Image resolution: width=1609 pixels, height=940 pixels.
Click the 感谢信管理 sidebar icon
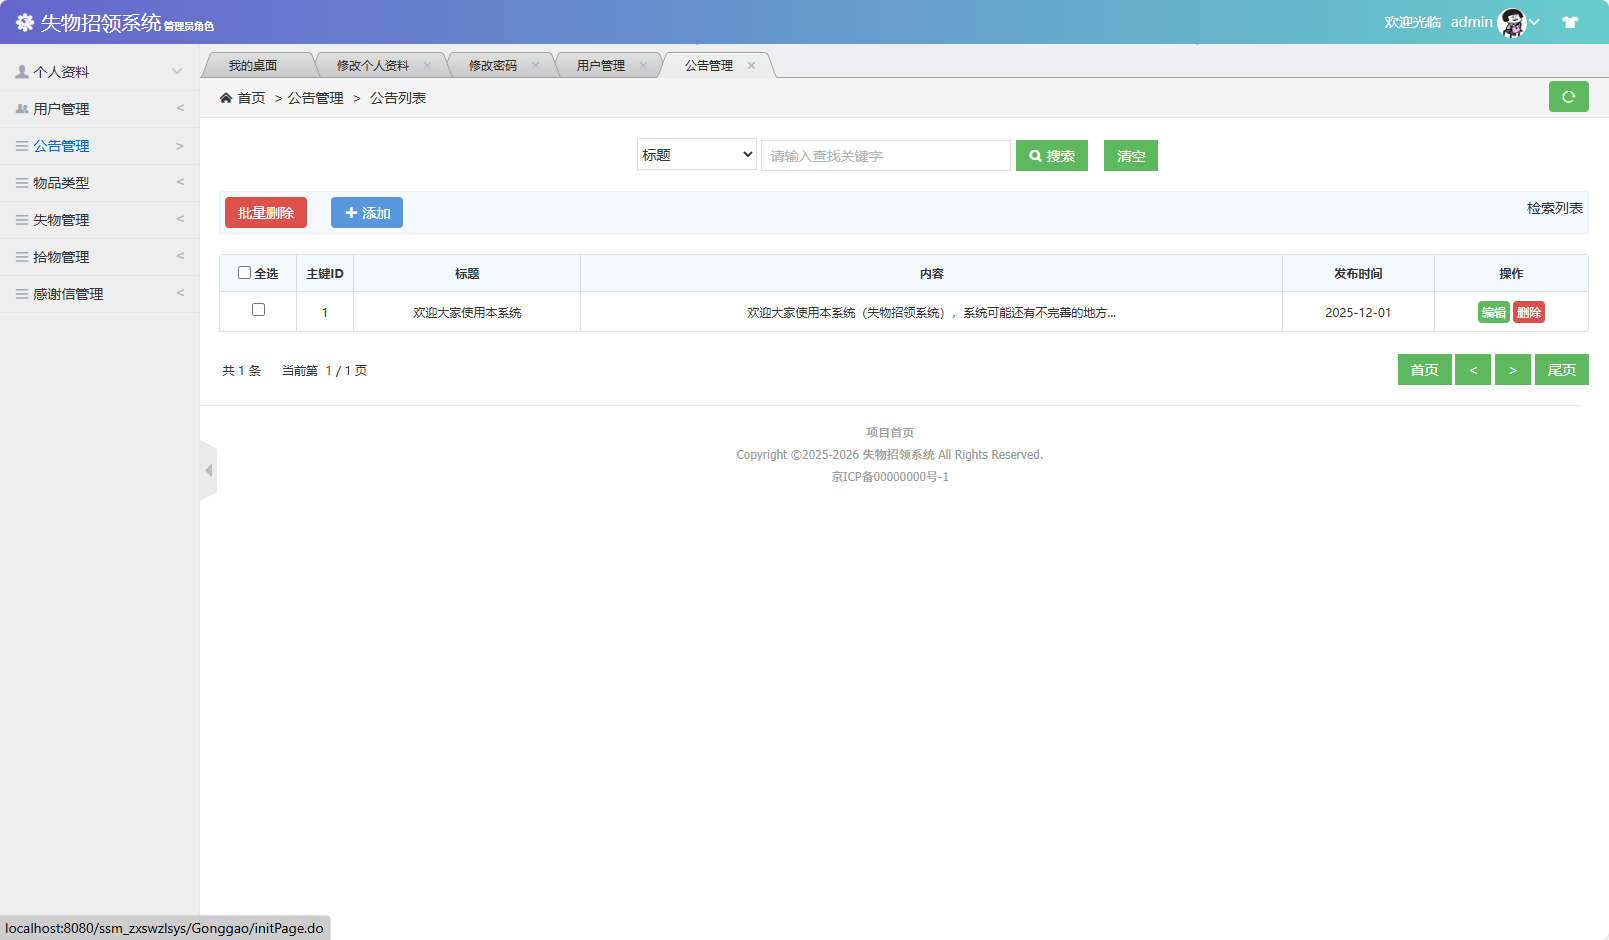[20, 293]
